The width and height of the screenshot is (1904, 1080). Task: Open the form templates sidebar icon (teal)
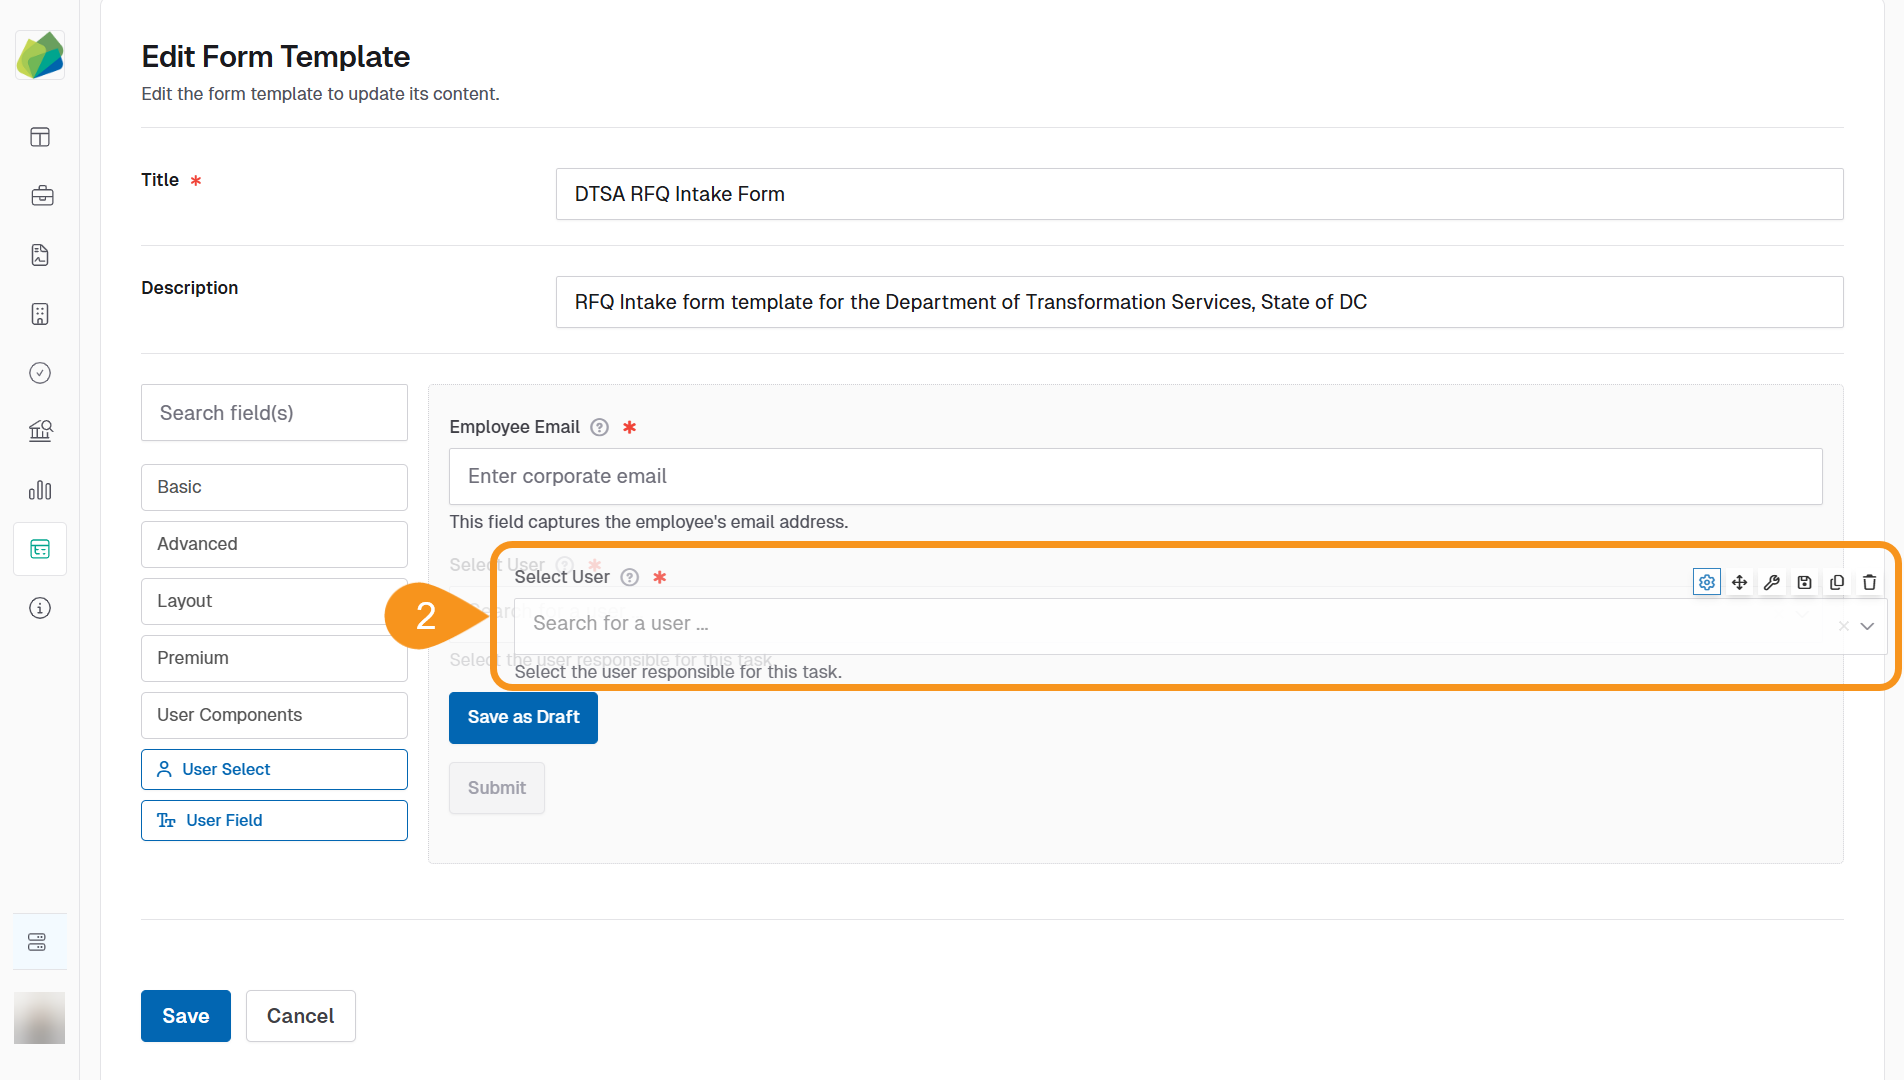click(x=39, y=549)
